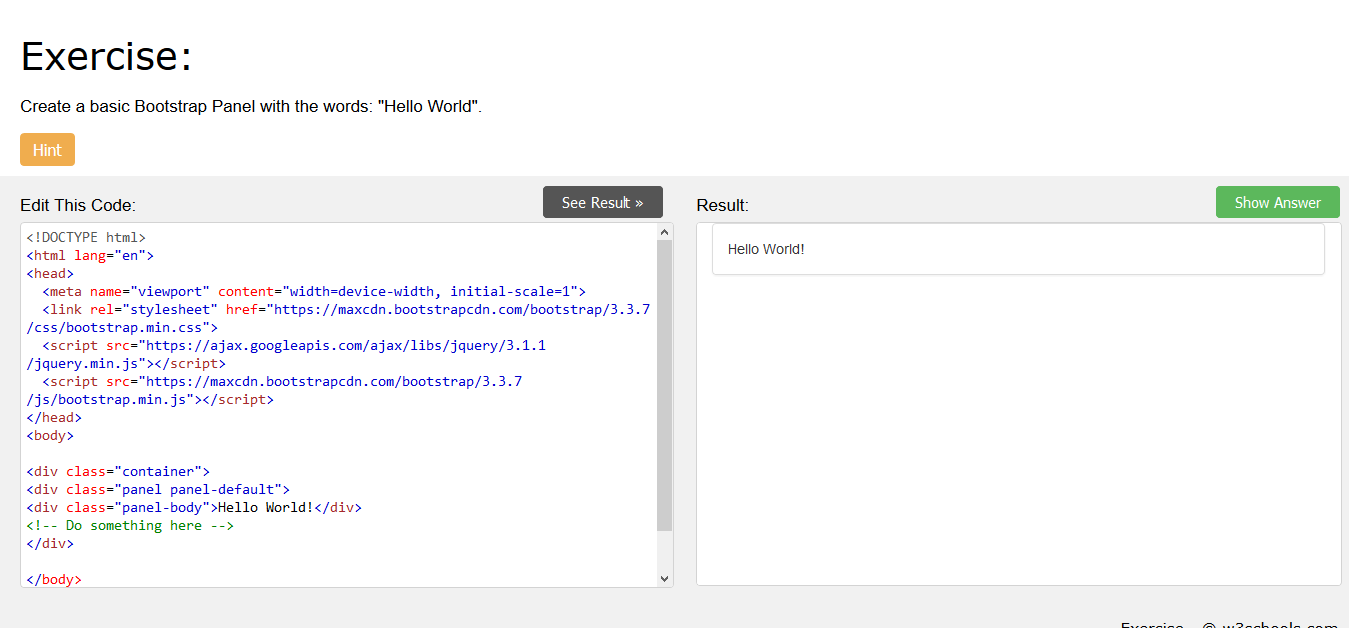Click the green Show Answer button

[1277, 202]
